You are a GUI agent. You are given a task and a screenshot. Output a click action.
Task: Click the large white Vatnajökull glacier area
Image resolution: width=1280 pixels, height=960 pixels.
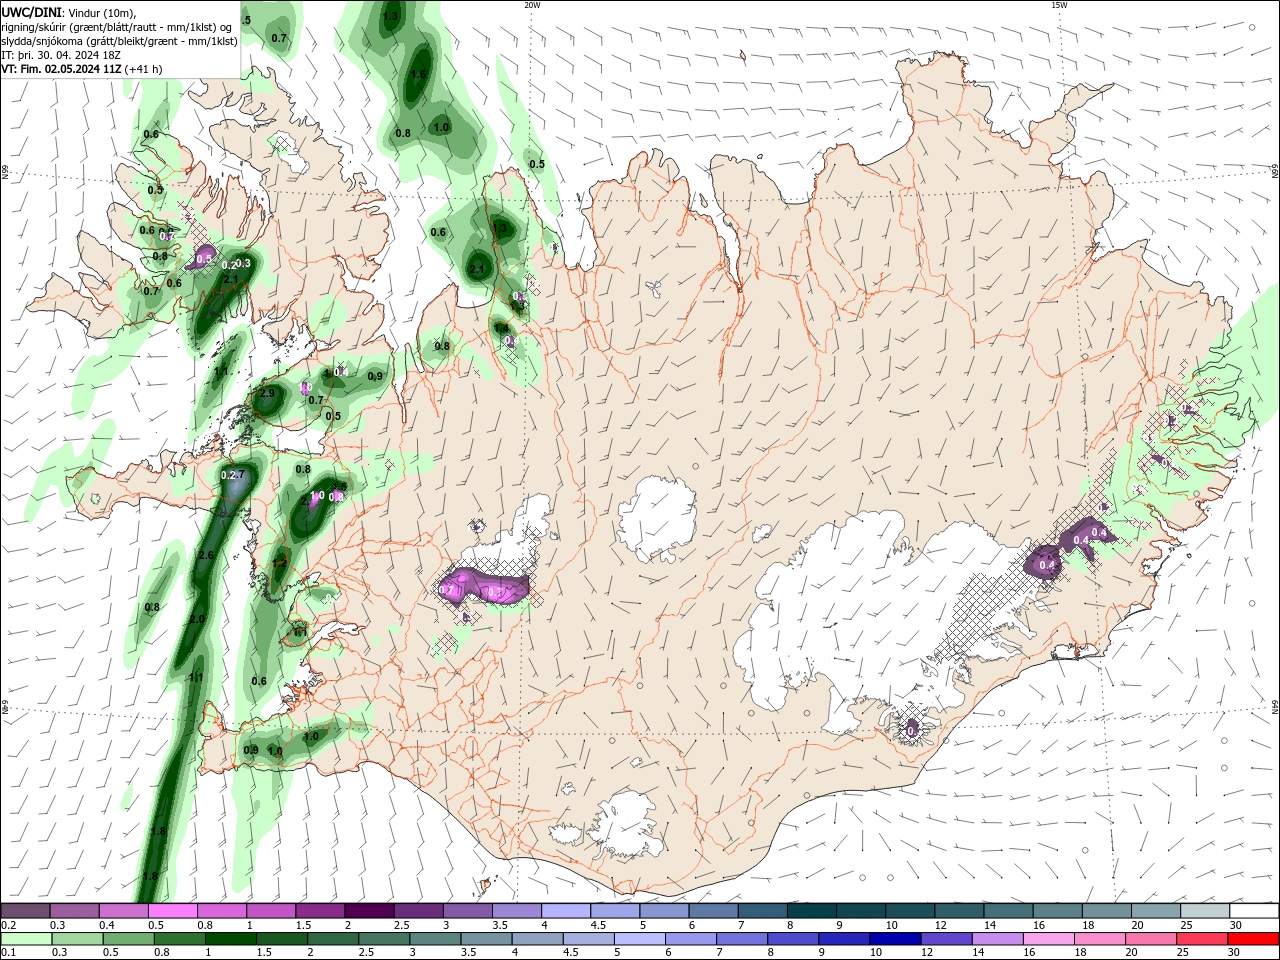850,610
